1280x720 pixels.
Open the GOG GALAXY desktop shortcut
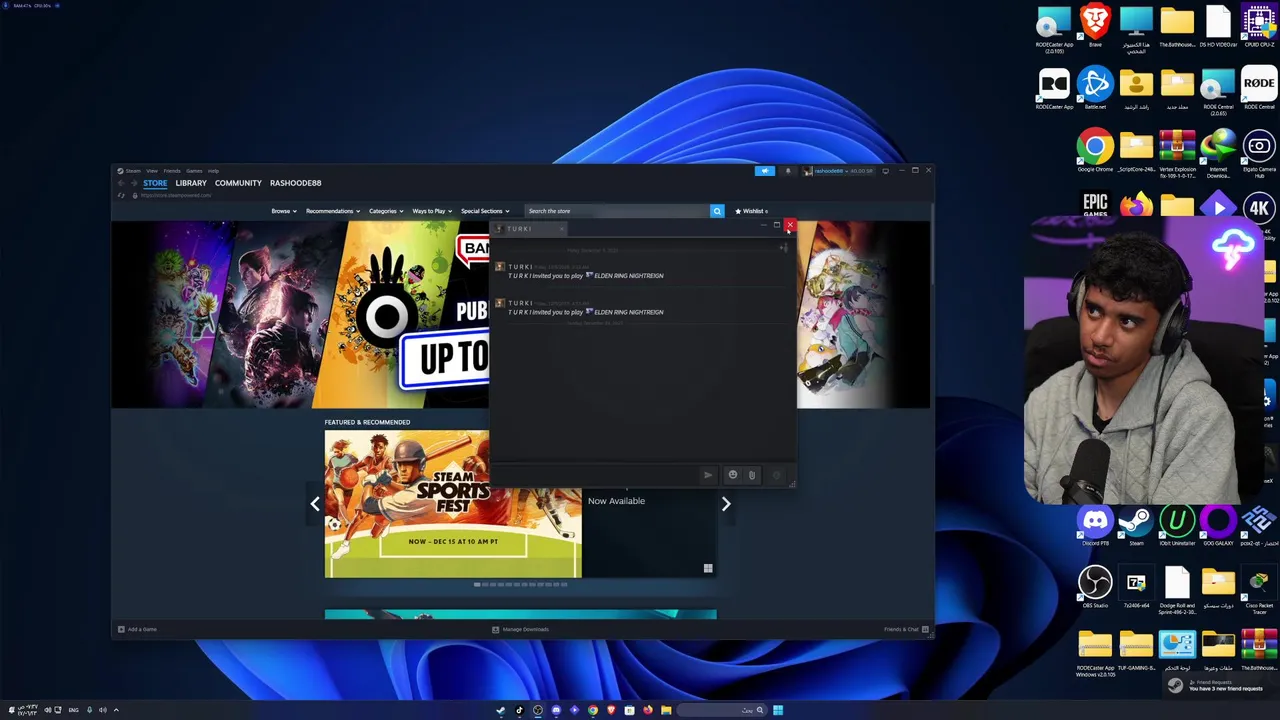tap(1218, 524)
